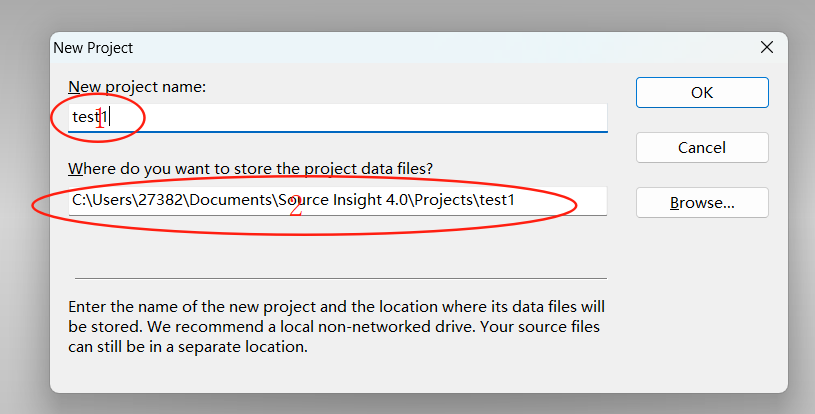Select the 'New project name:' label
Screen dimensions: 815x414
137,87
